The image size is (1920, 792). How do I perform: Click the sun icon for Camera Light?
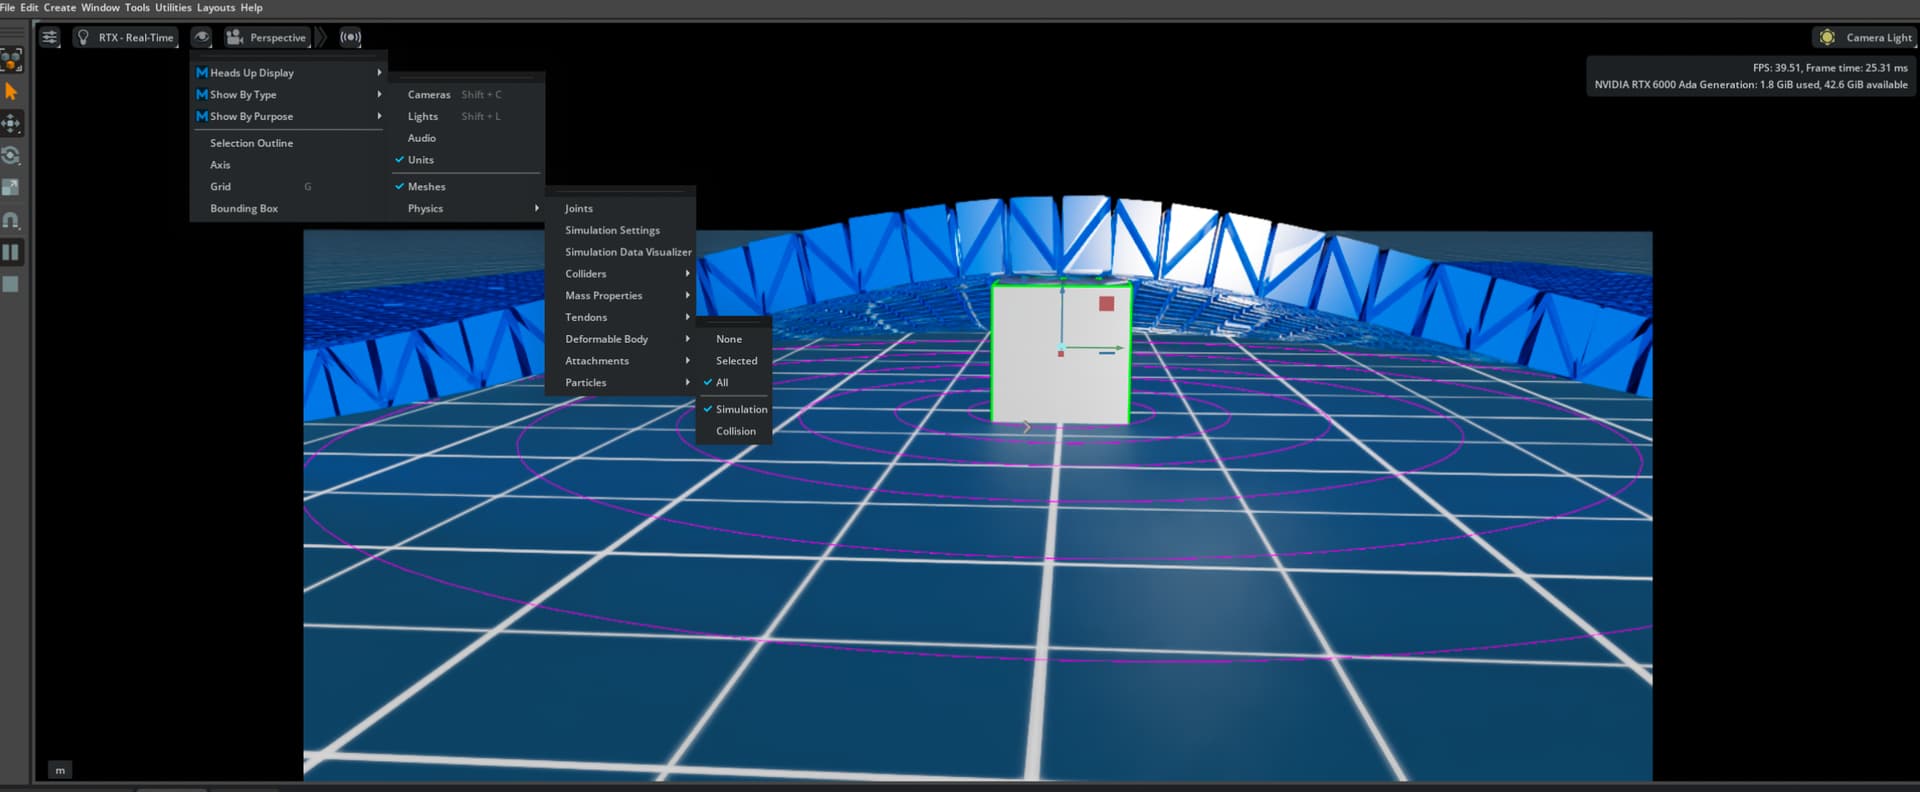pos(1827,37)
